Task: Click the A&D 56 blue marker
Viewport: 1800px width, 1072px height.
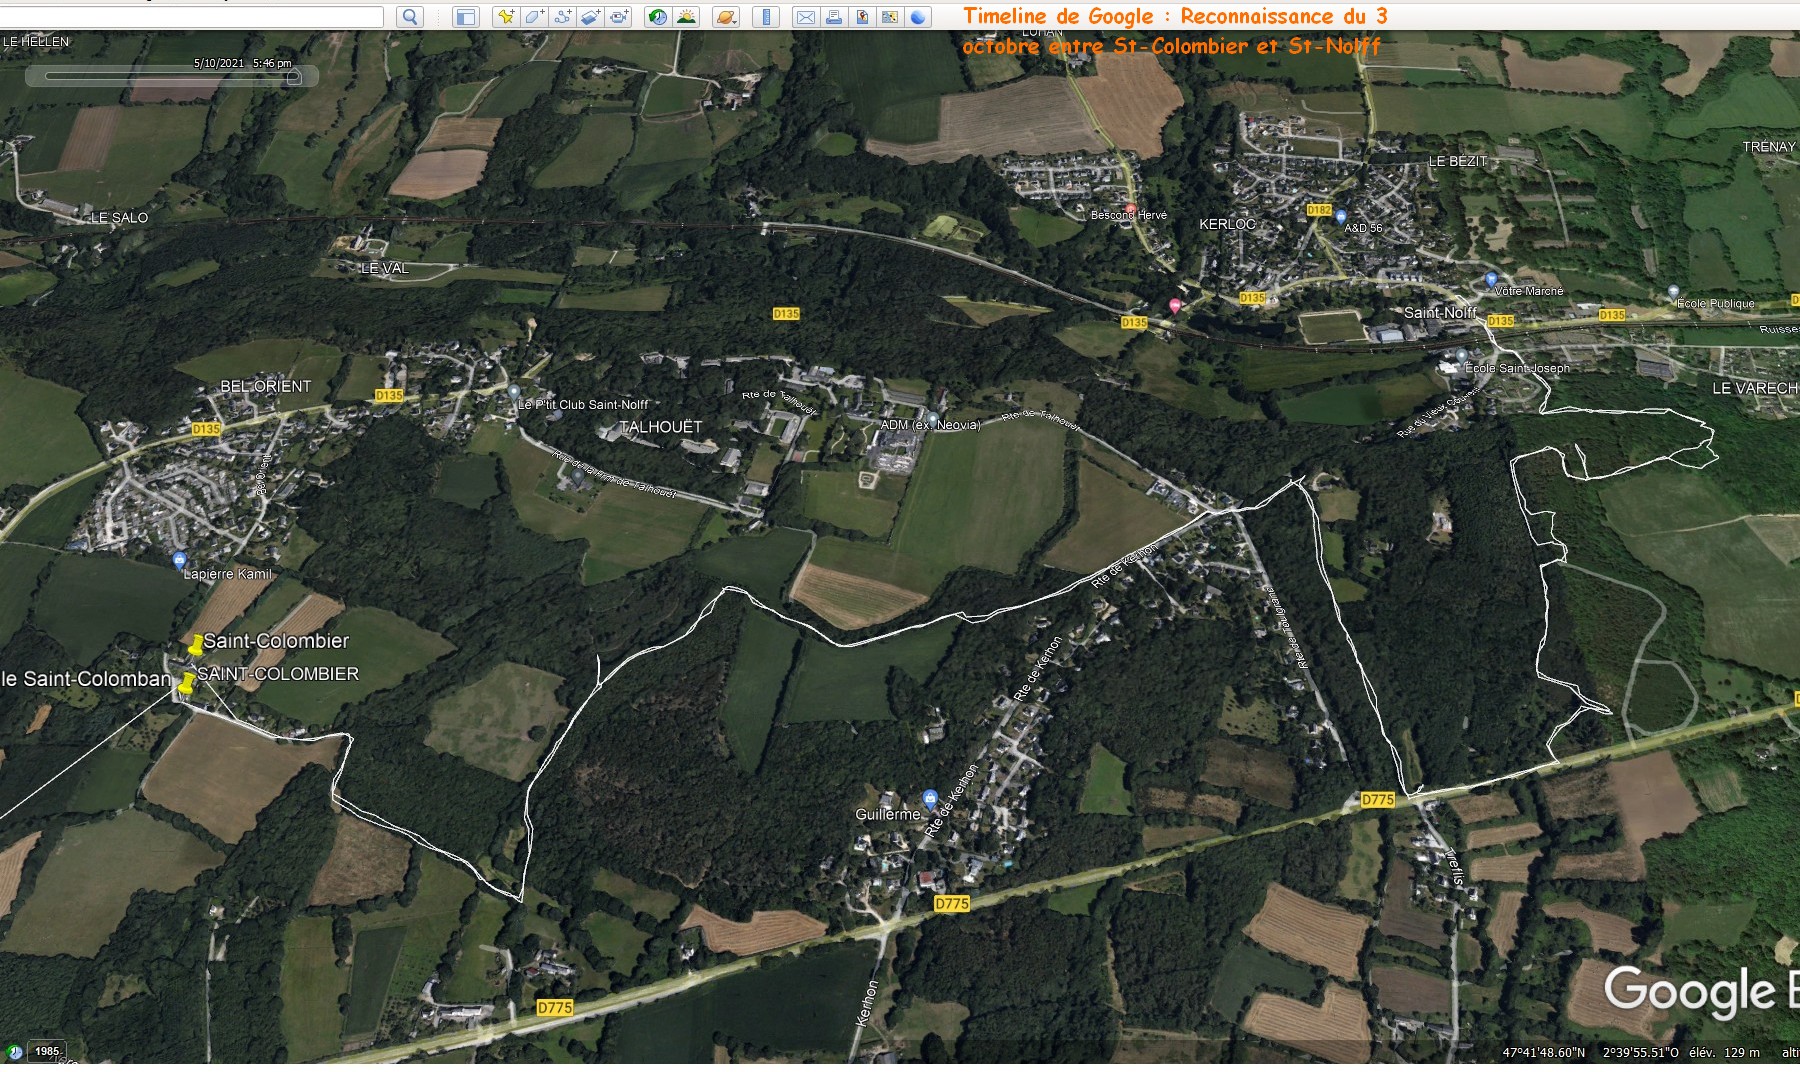Action: [x=1341, y=216]
